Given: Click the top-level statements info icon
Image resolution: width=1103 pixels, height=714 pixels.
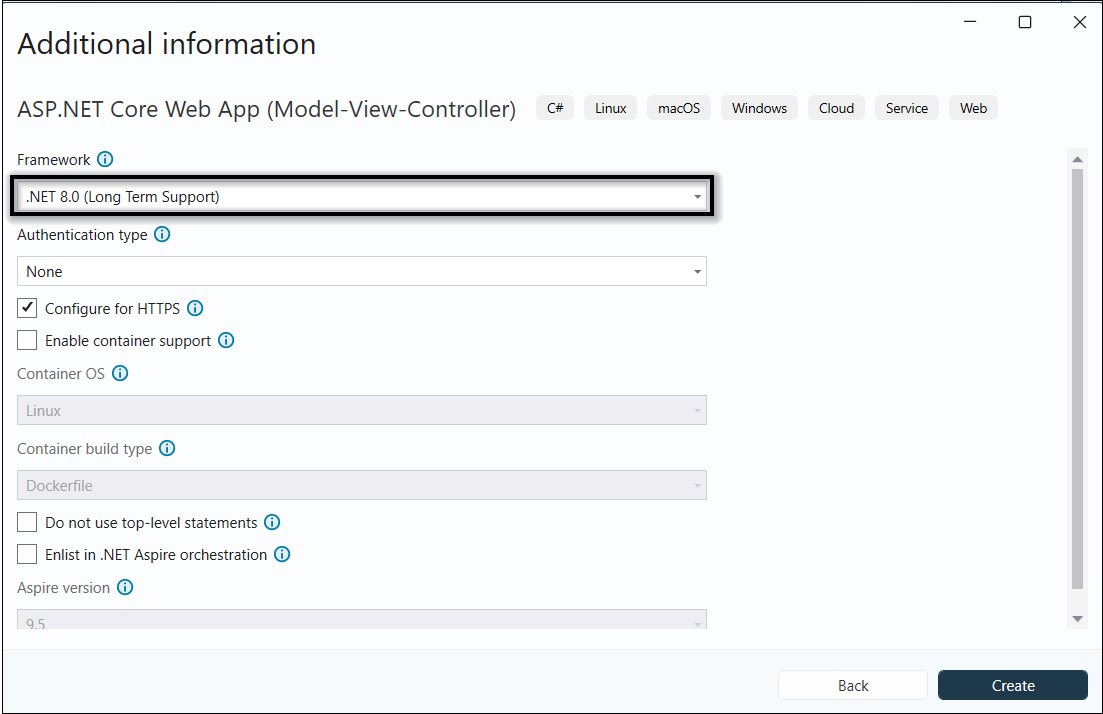Looking at the screenshot, I should (271, 521).
